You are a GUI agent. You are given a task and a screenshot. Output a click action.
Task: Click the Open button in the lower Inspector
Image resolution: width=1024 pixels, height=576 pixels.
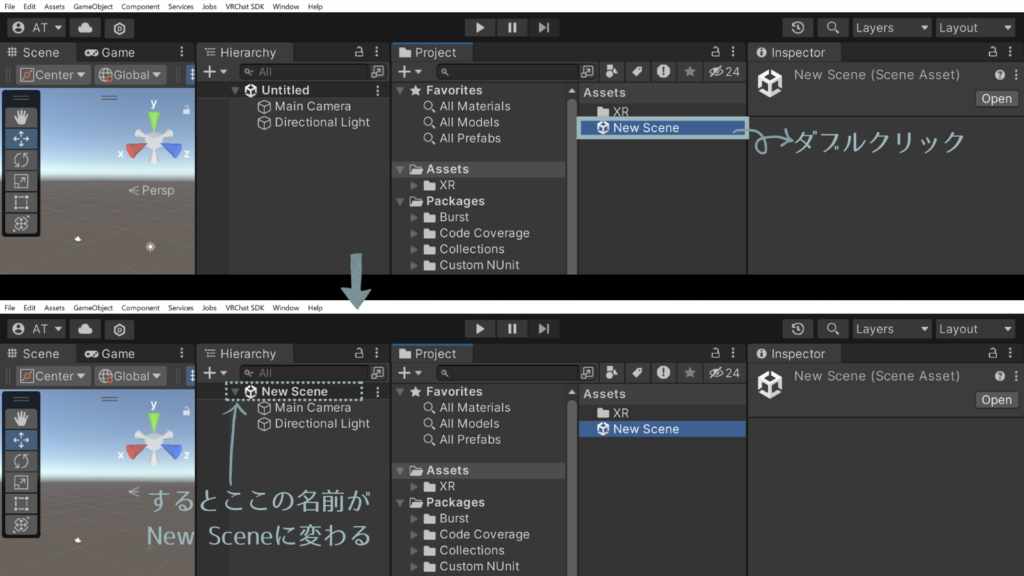[x=996, y=400]
